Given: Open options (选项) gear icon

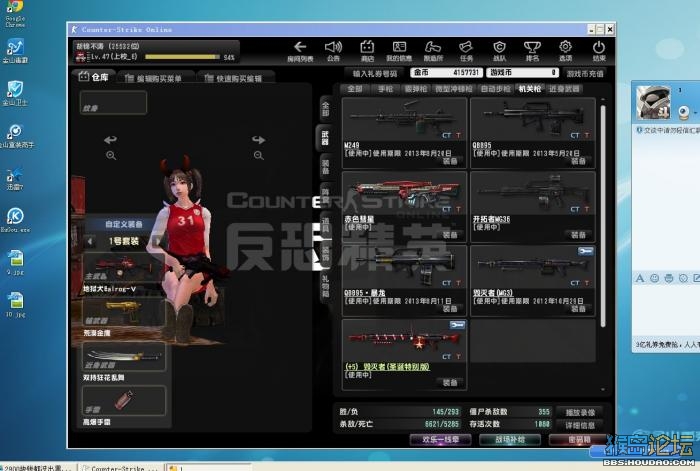Looking at the screenshot, I should tap(565, 51).
